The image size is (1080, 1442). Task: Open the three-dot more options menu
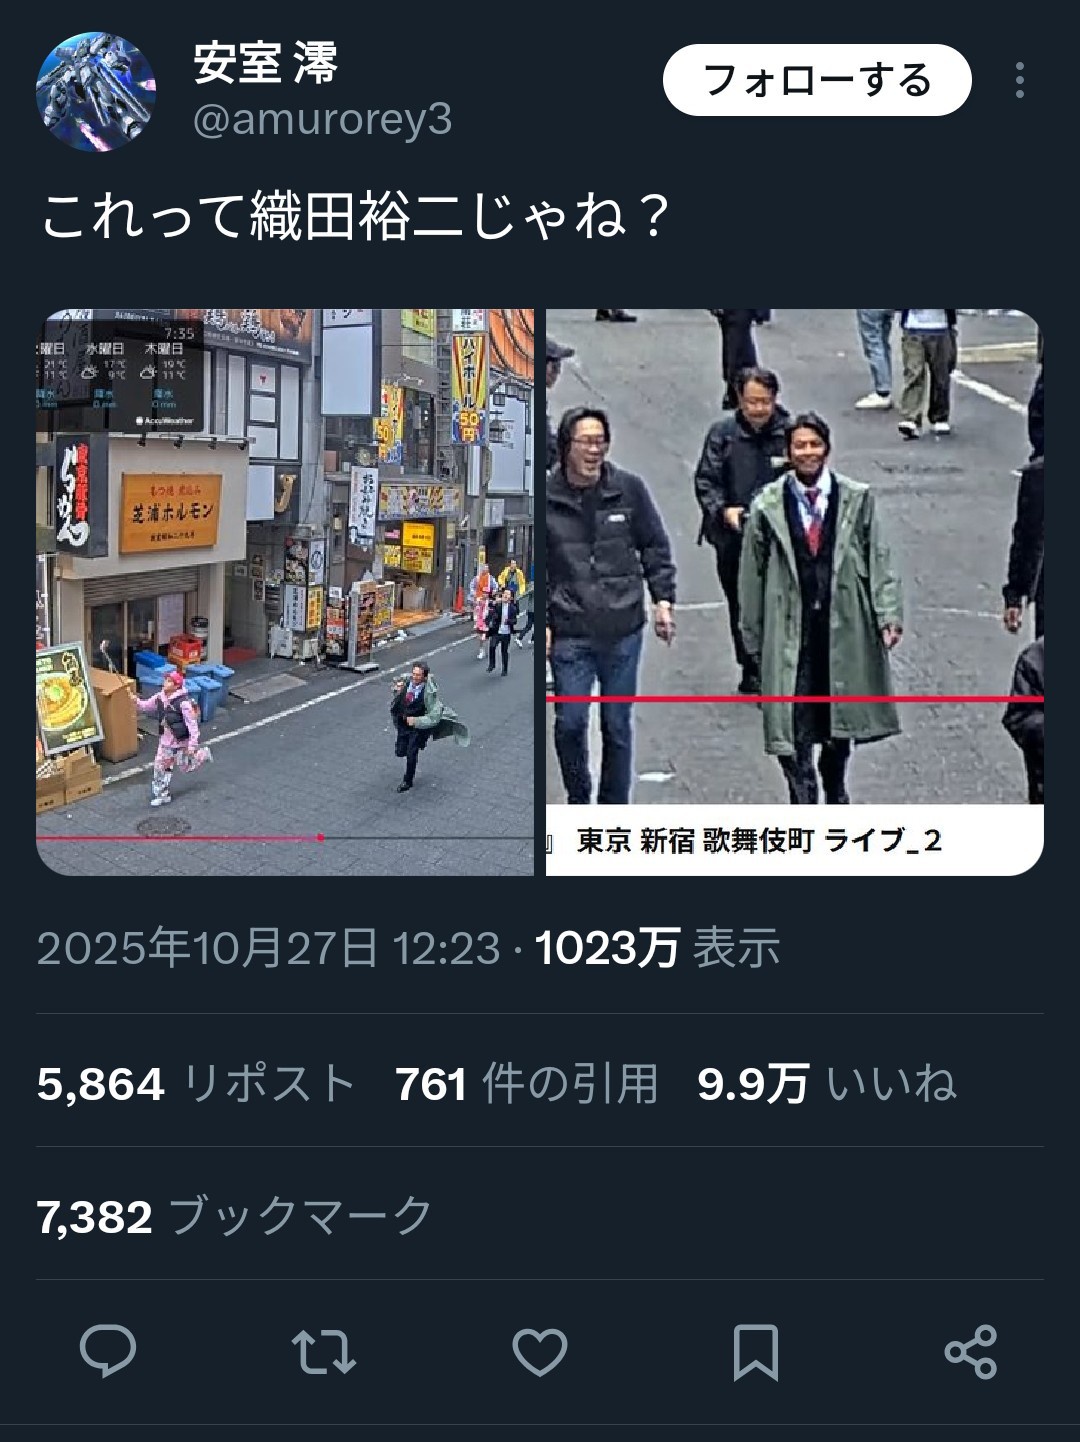(x=1019, y=80)
